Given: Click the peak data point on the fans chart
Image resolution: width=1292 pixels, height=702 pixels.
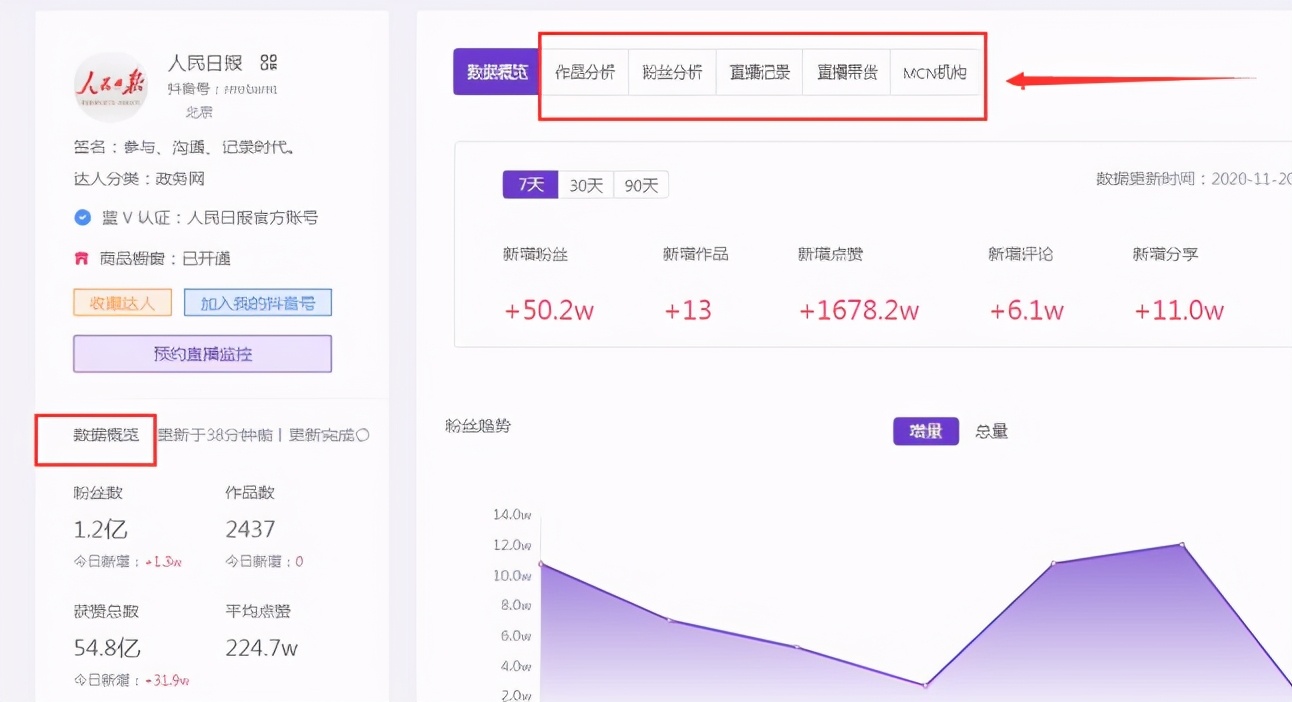Looking at the screenshot, I should pyautogui.click(x=1182, y=545).
